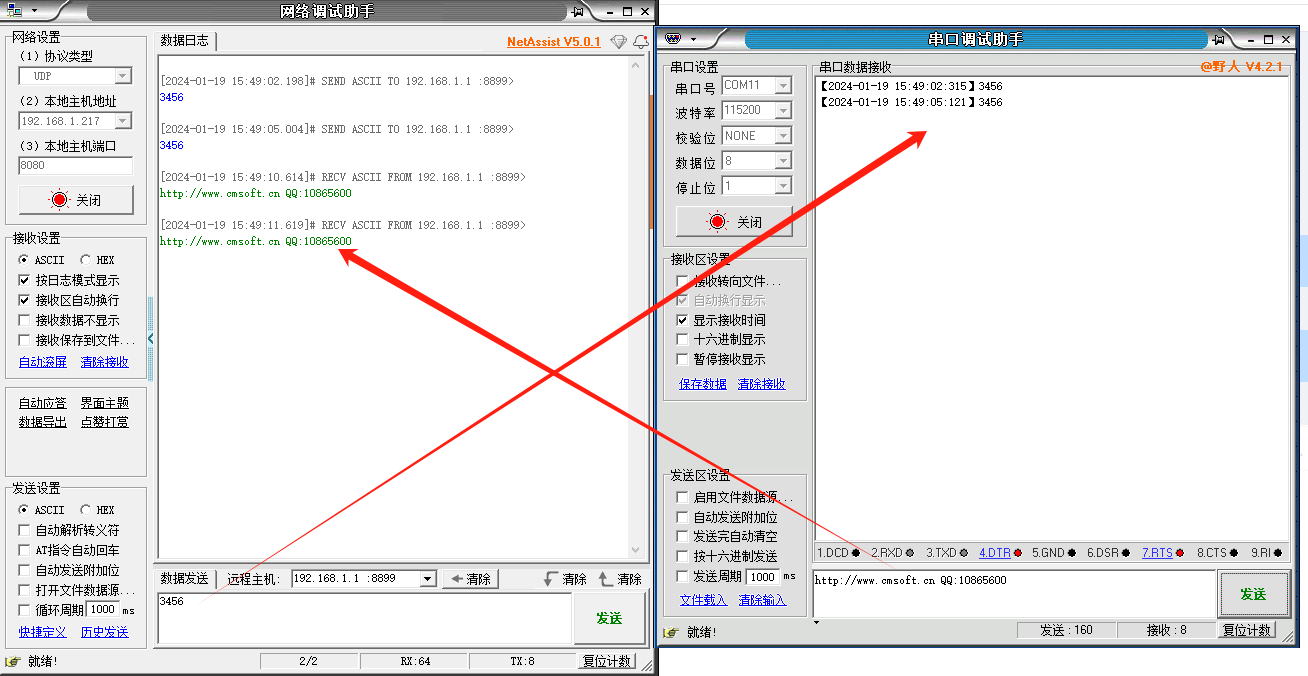Enable 接收数据不显示 checkbox
This screenshot has height=676, width=1308.
coord(25,320)
